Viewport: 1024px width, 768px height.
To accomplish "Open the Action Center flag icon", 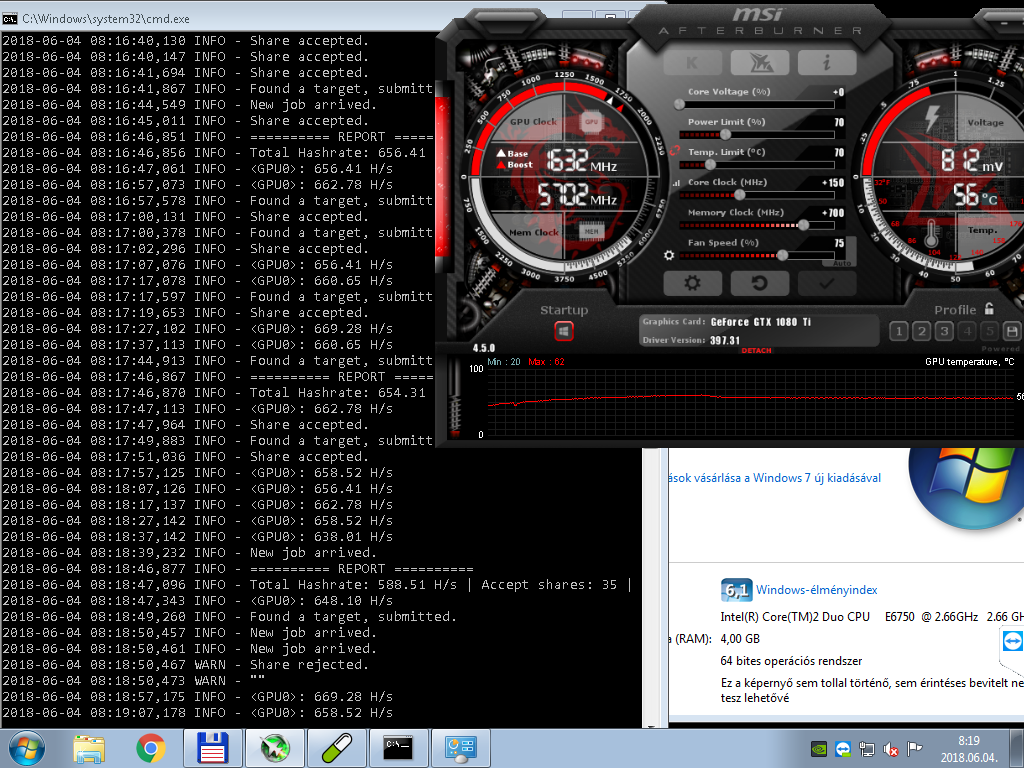I will click(x=914, y=749).
